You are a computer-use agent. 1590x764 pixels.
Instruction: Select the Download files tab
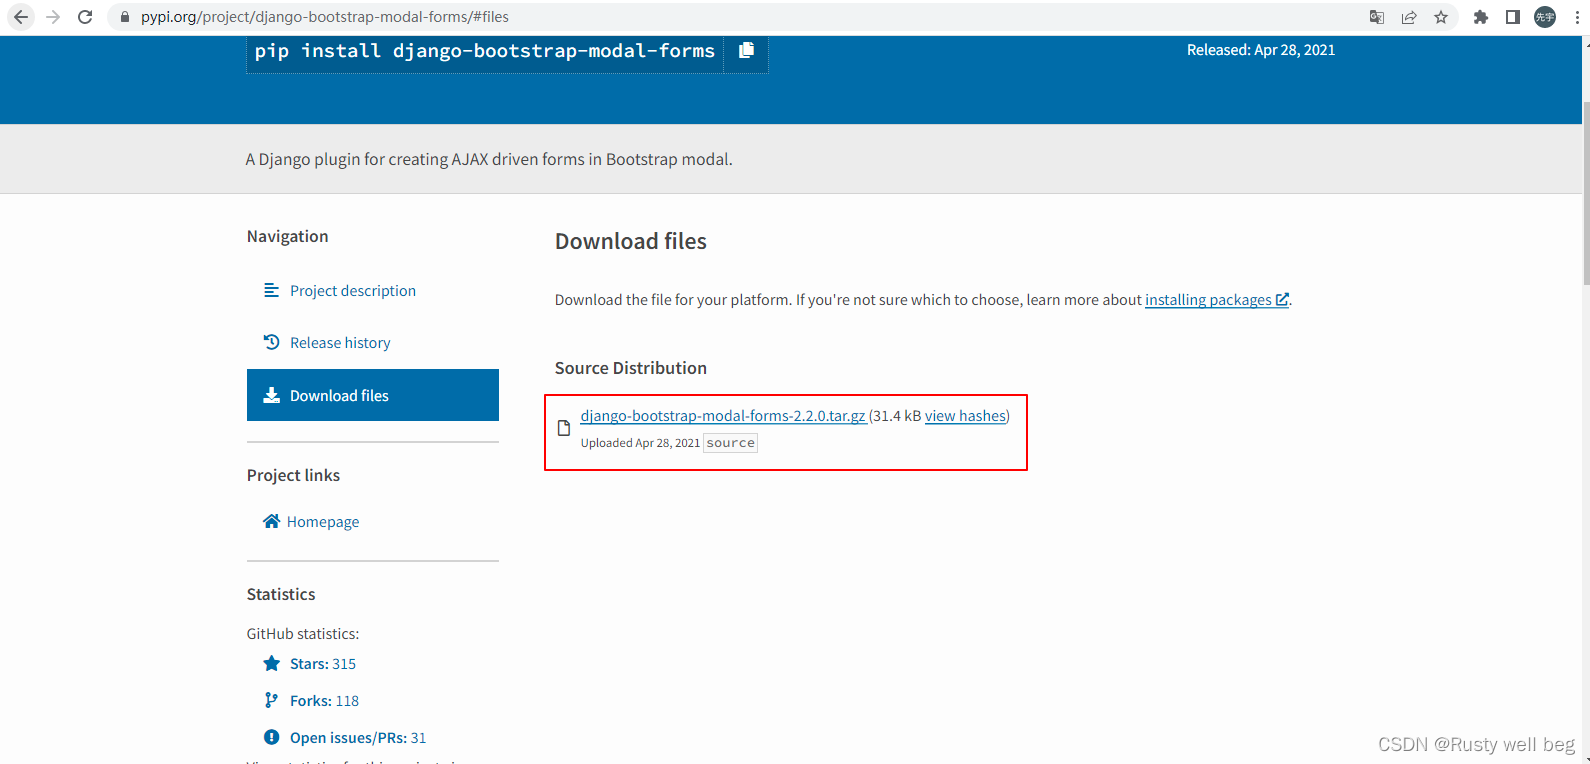(373, 395)
